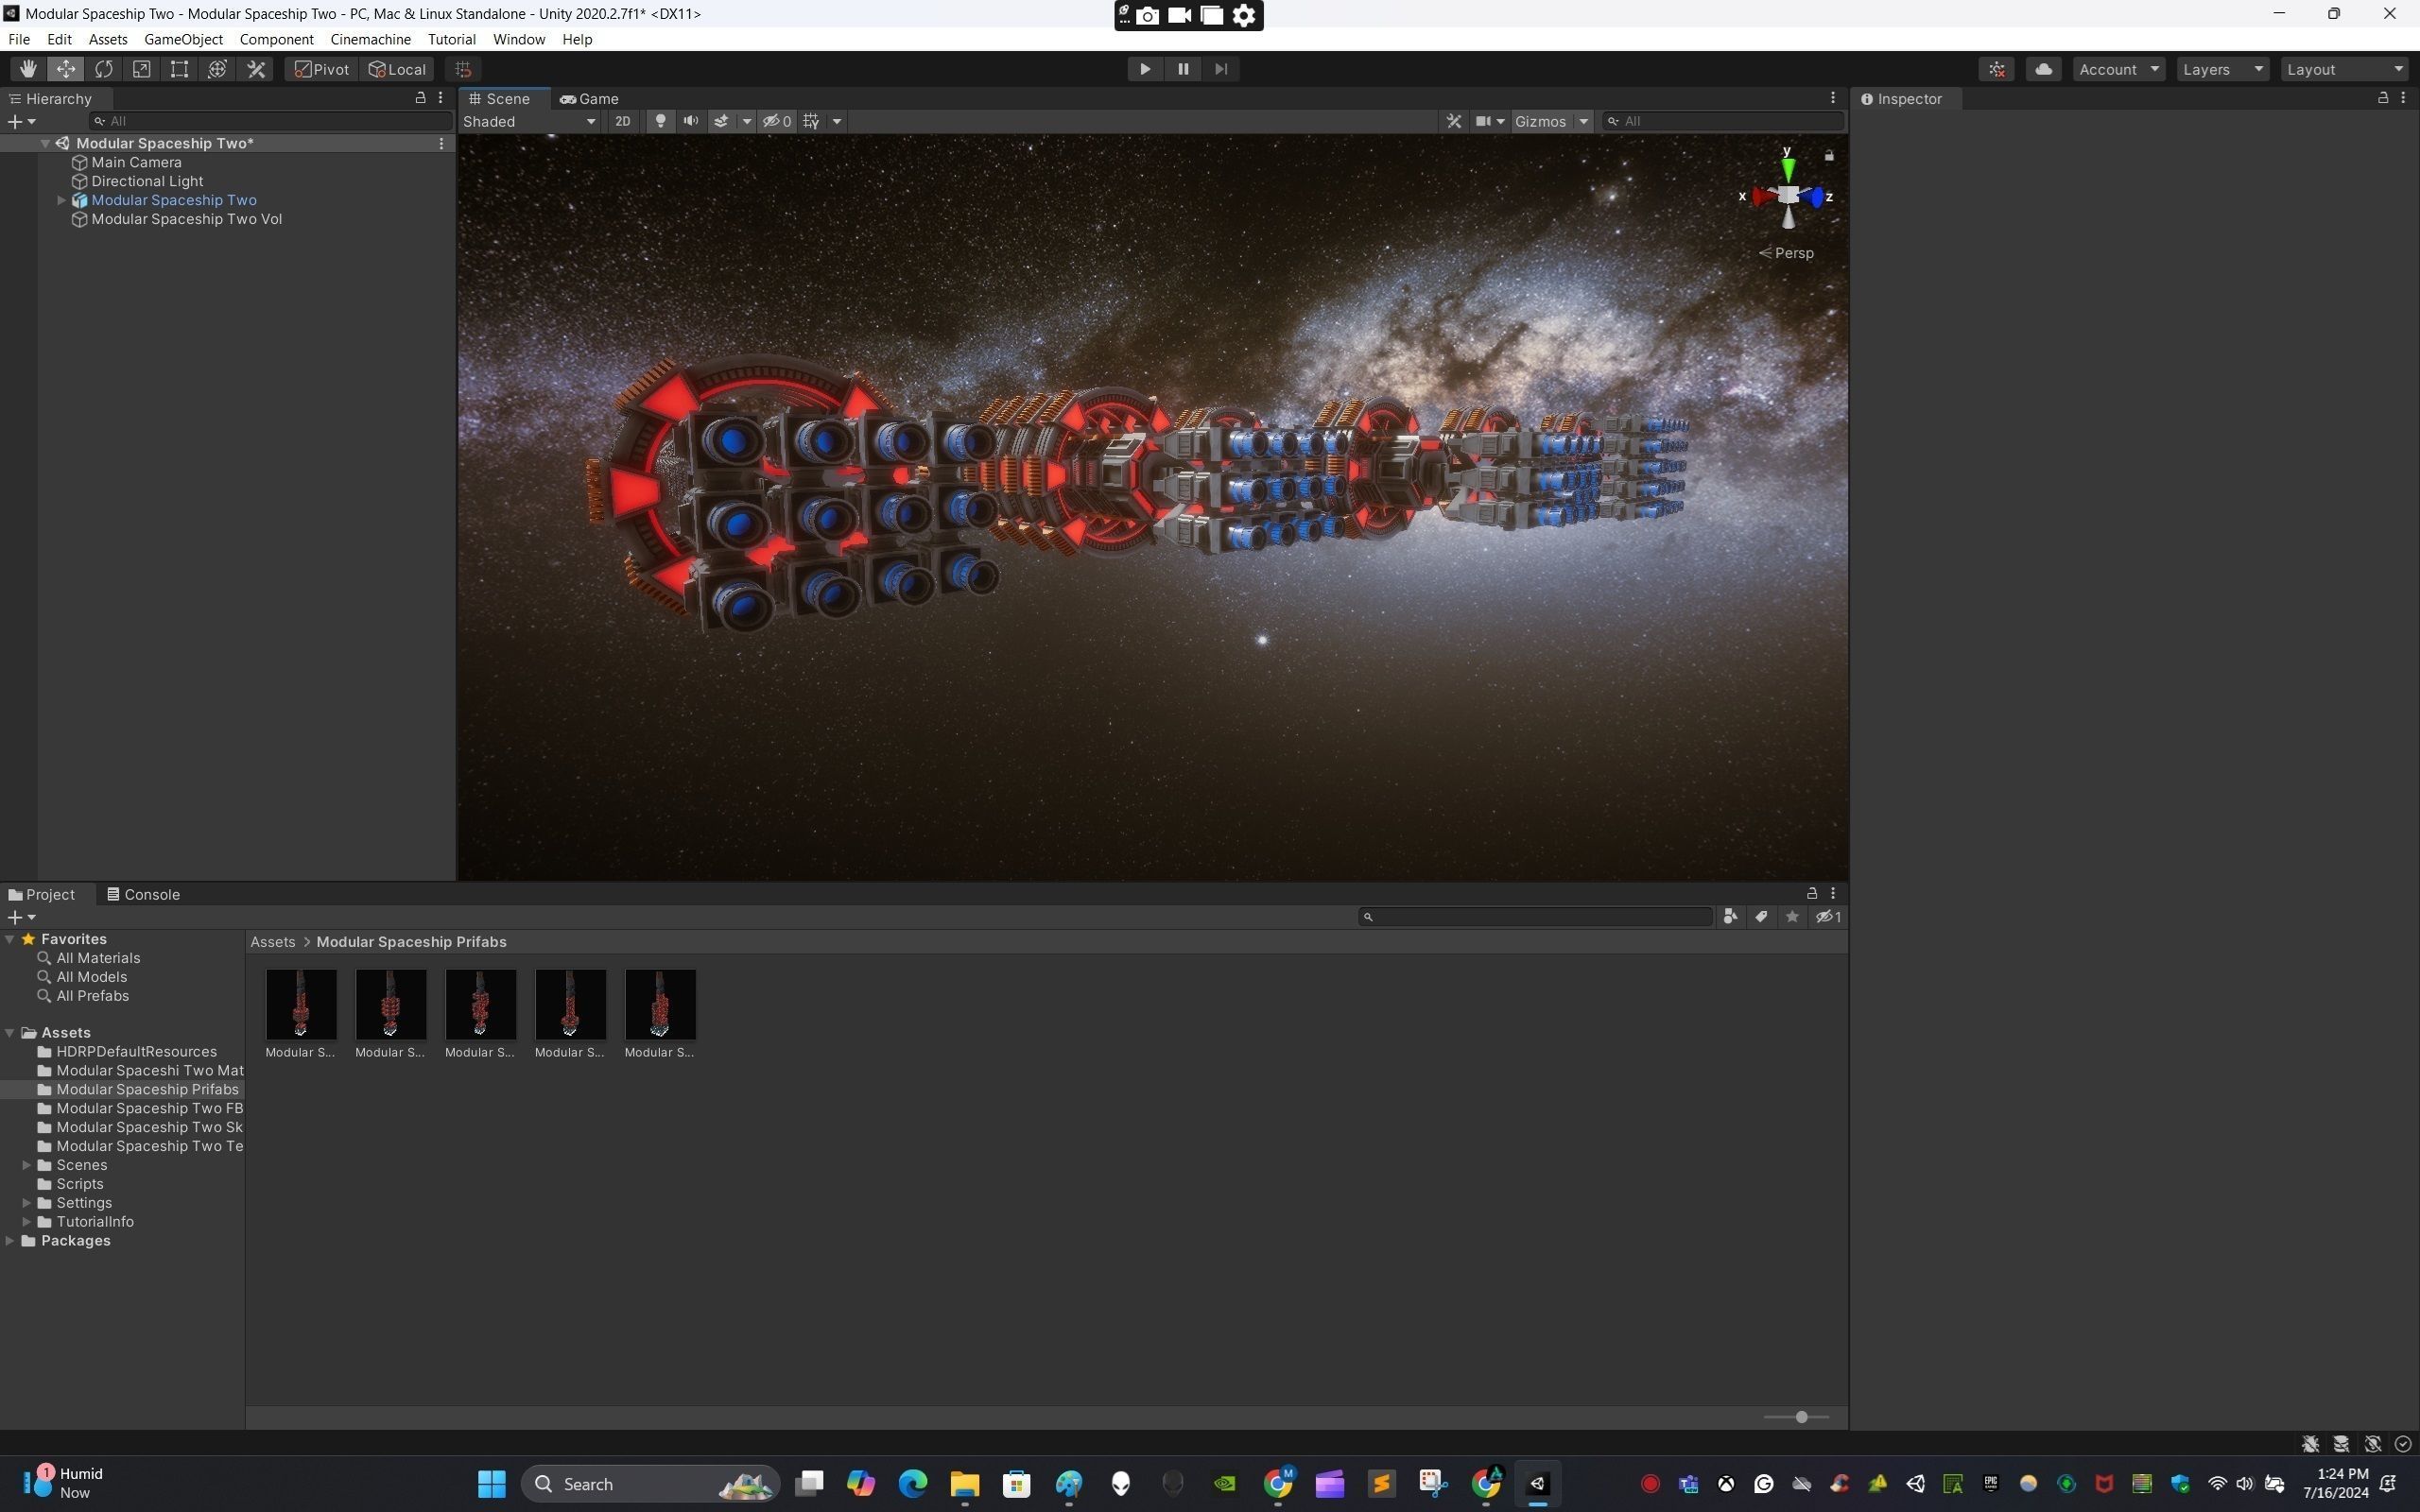The width and height of the screenshot is (2420, 1512).
Task: Collapse Modular Spaceship Two* scene root
Action: 45,143
